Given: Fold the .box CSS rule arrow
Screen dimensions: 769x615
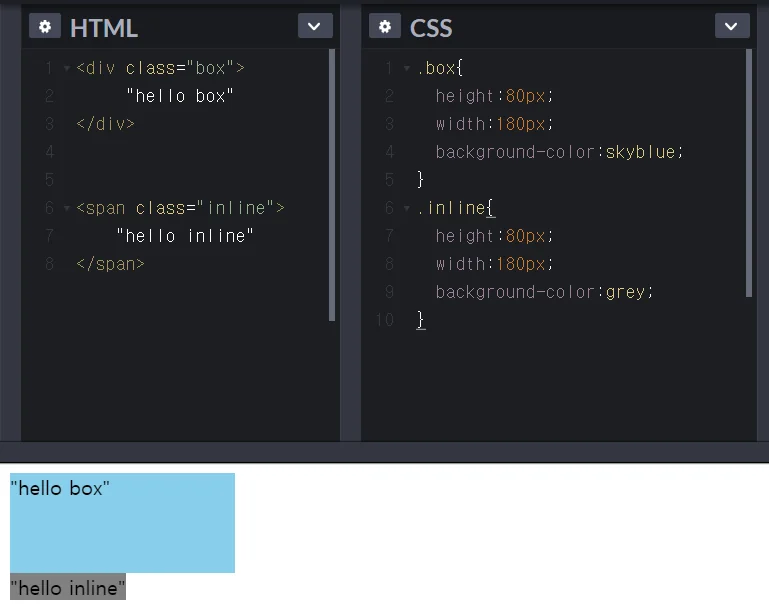Looking at the screenshot, I should 407,69.
